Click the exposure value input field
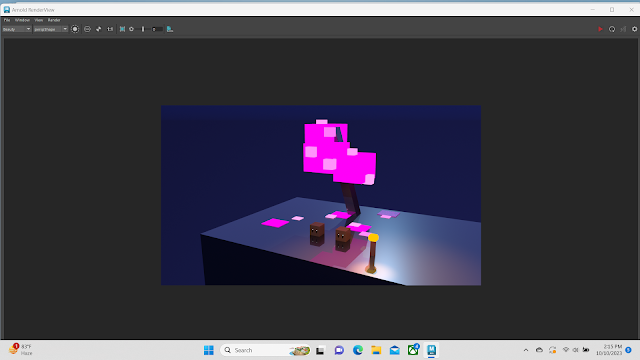Viewport: 640px width, 360px height. tap(157, 29)
